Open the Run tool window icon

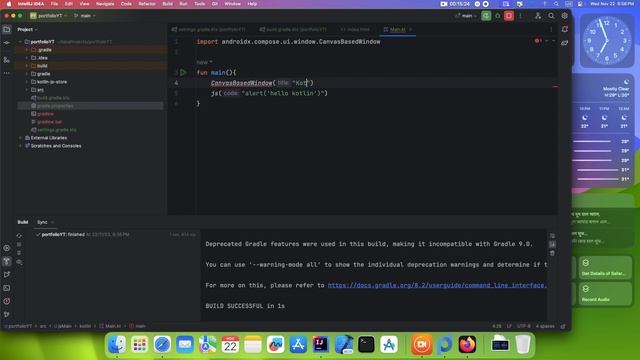pyautogui.click(x=7, y=275)
